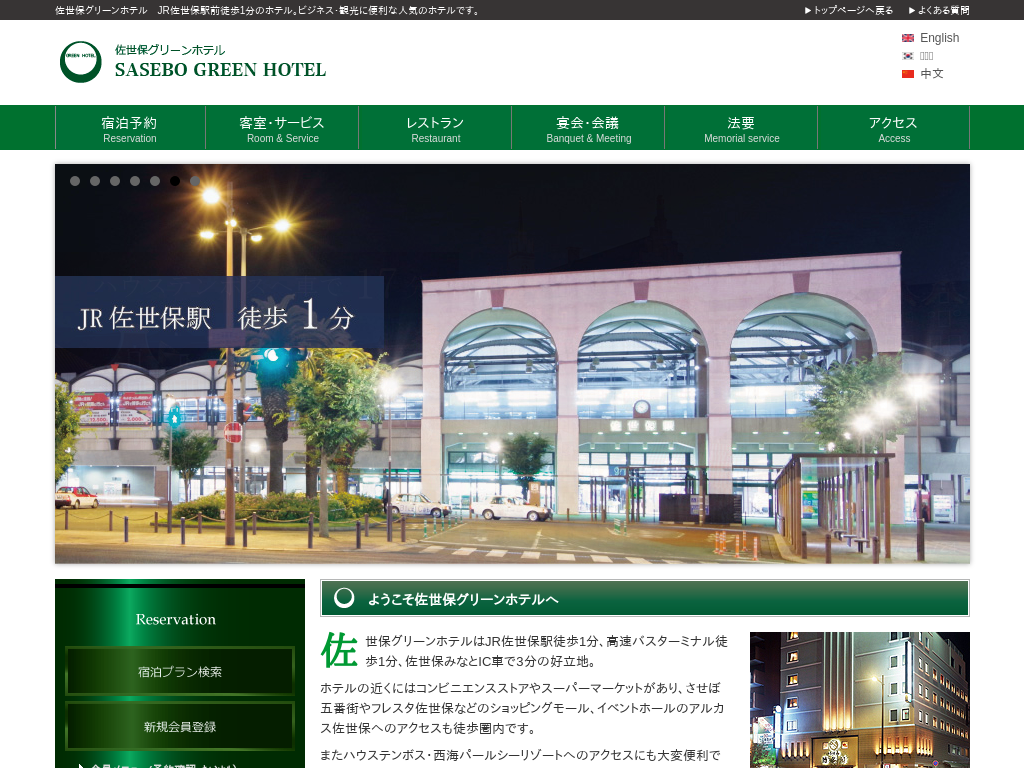1024x768 pixels.
Task: Switch site language to 中文
Action: tap(932, 74)
